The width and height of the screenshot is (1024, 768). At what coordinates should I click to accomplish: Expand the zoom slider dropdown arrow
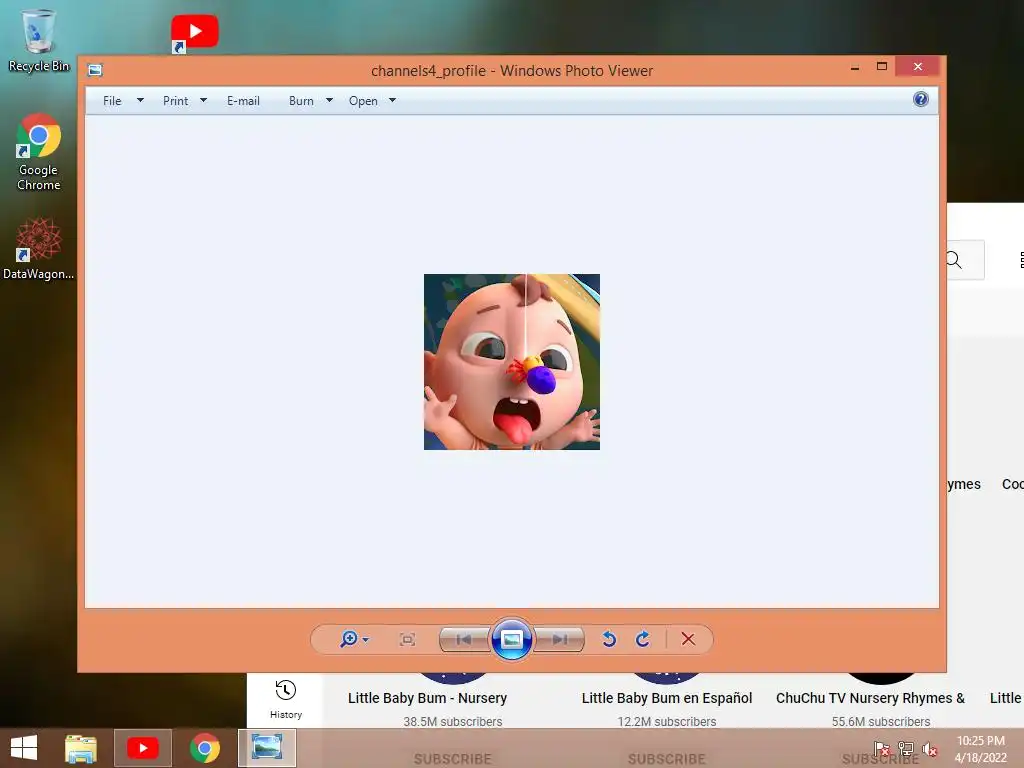pos(366,639)
